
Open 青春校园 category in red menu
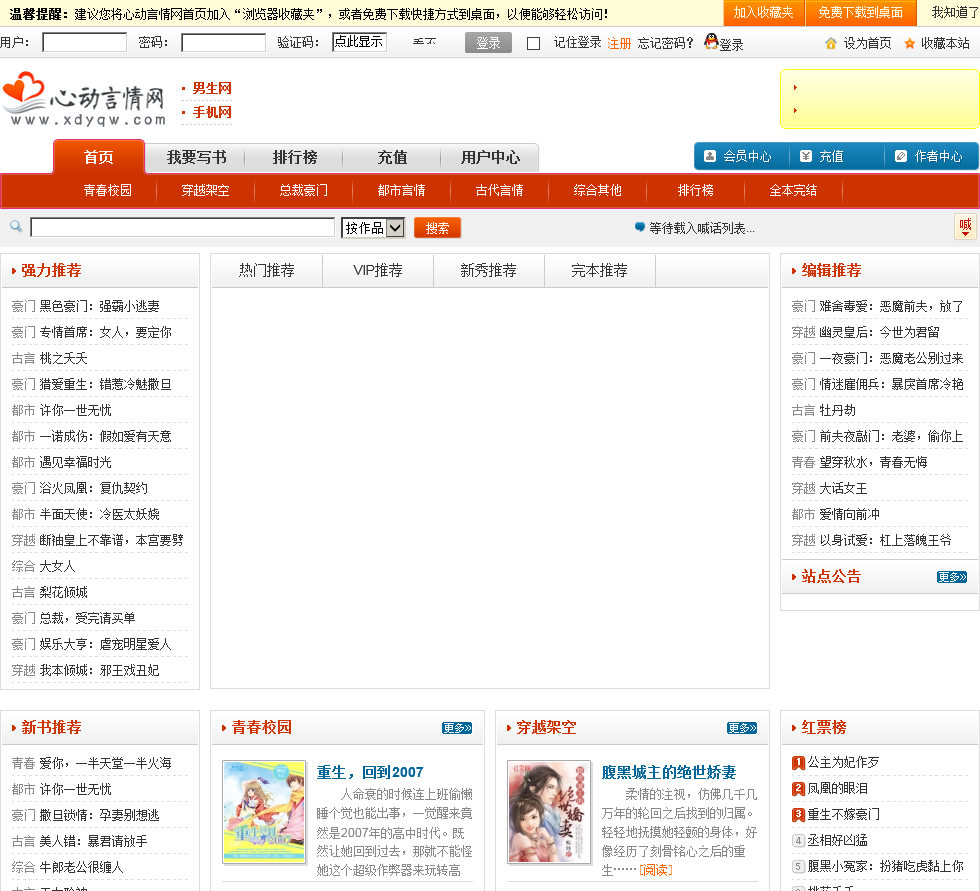[x=108, y=191]
